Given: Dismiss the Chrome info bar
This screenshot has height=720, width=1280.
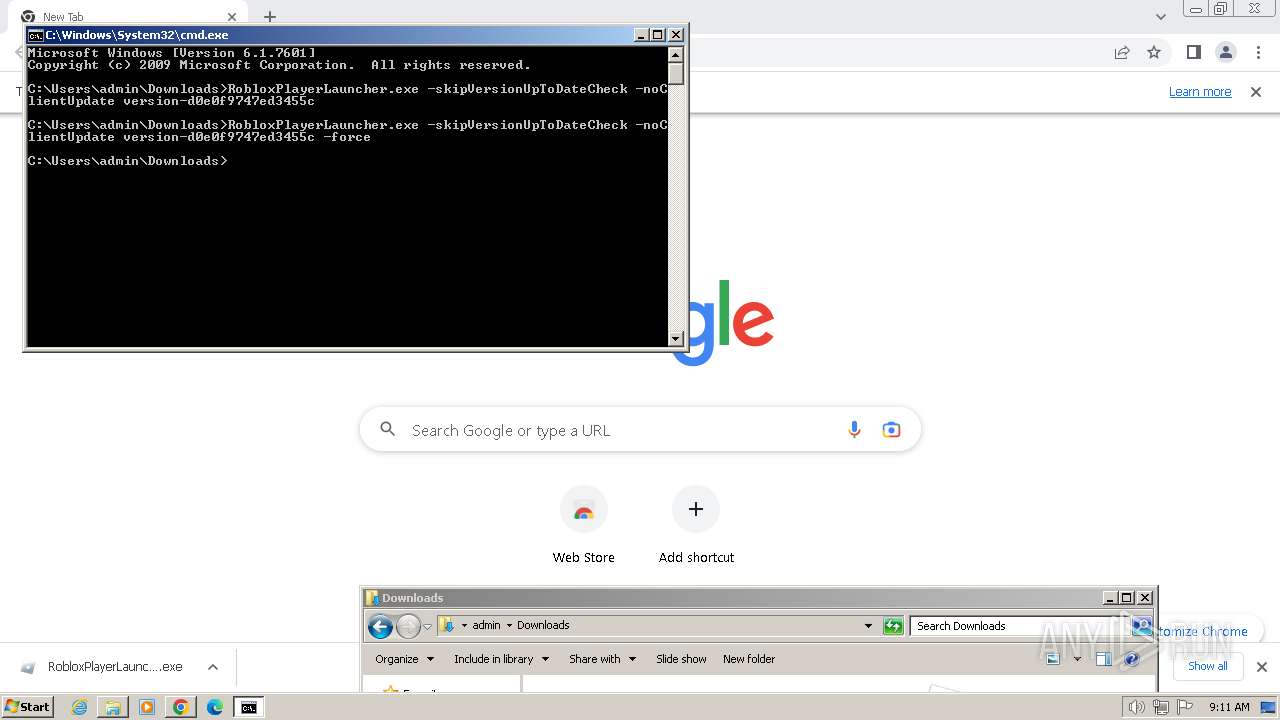Looking at the screenshot, I should 1256,92.
